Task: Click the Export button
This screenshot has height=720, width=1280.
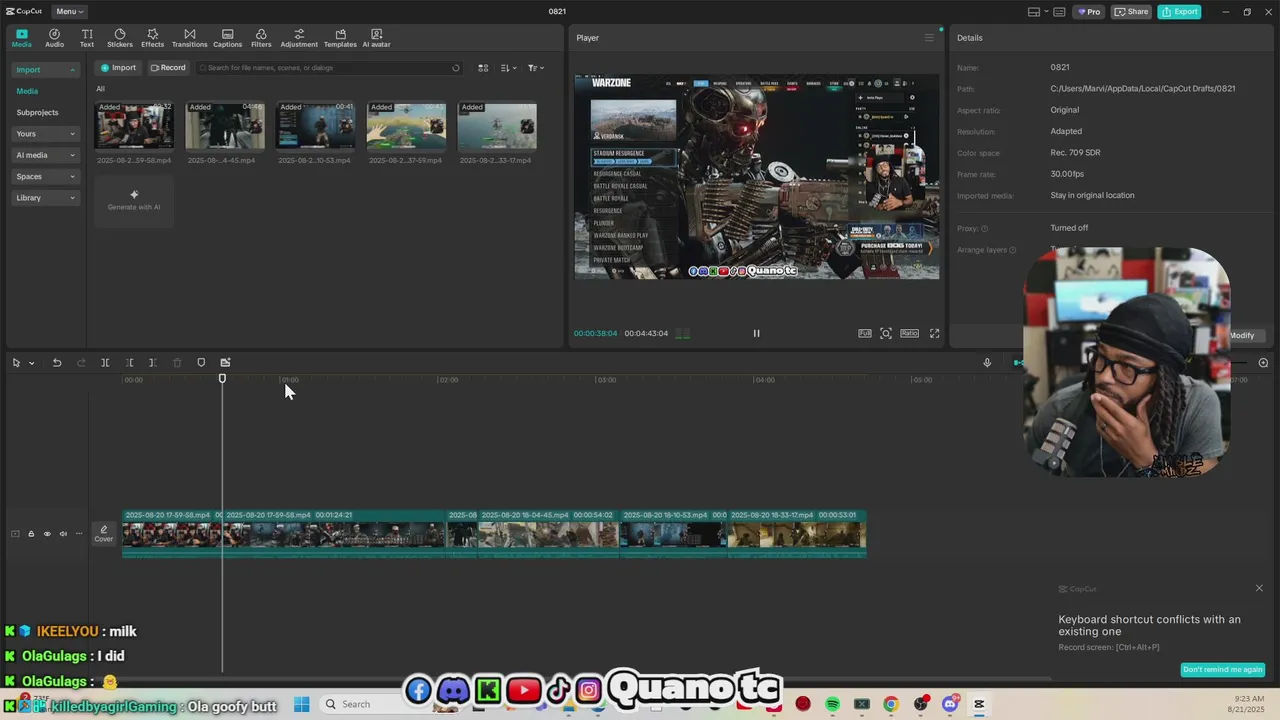Action: tap(1179, 12)
